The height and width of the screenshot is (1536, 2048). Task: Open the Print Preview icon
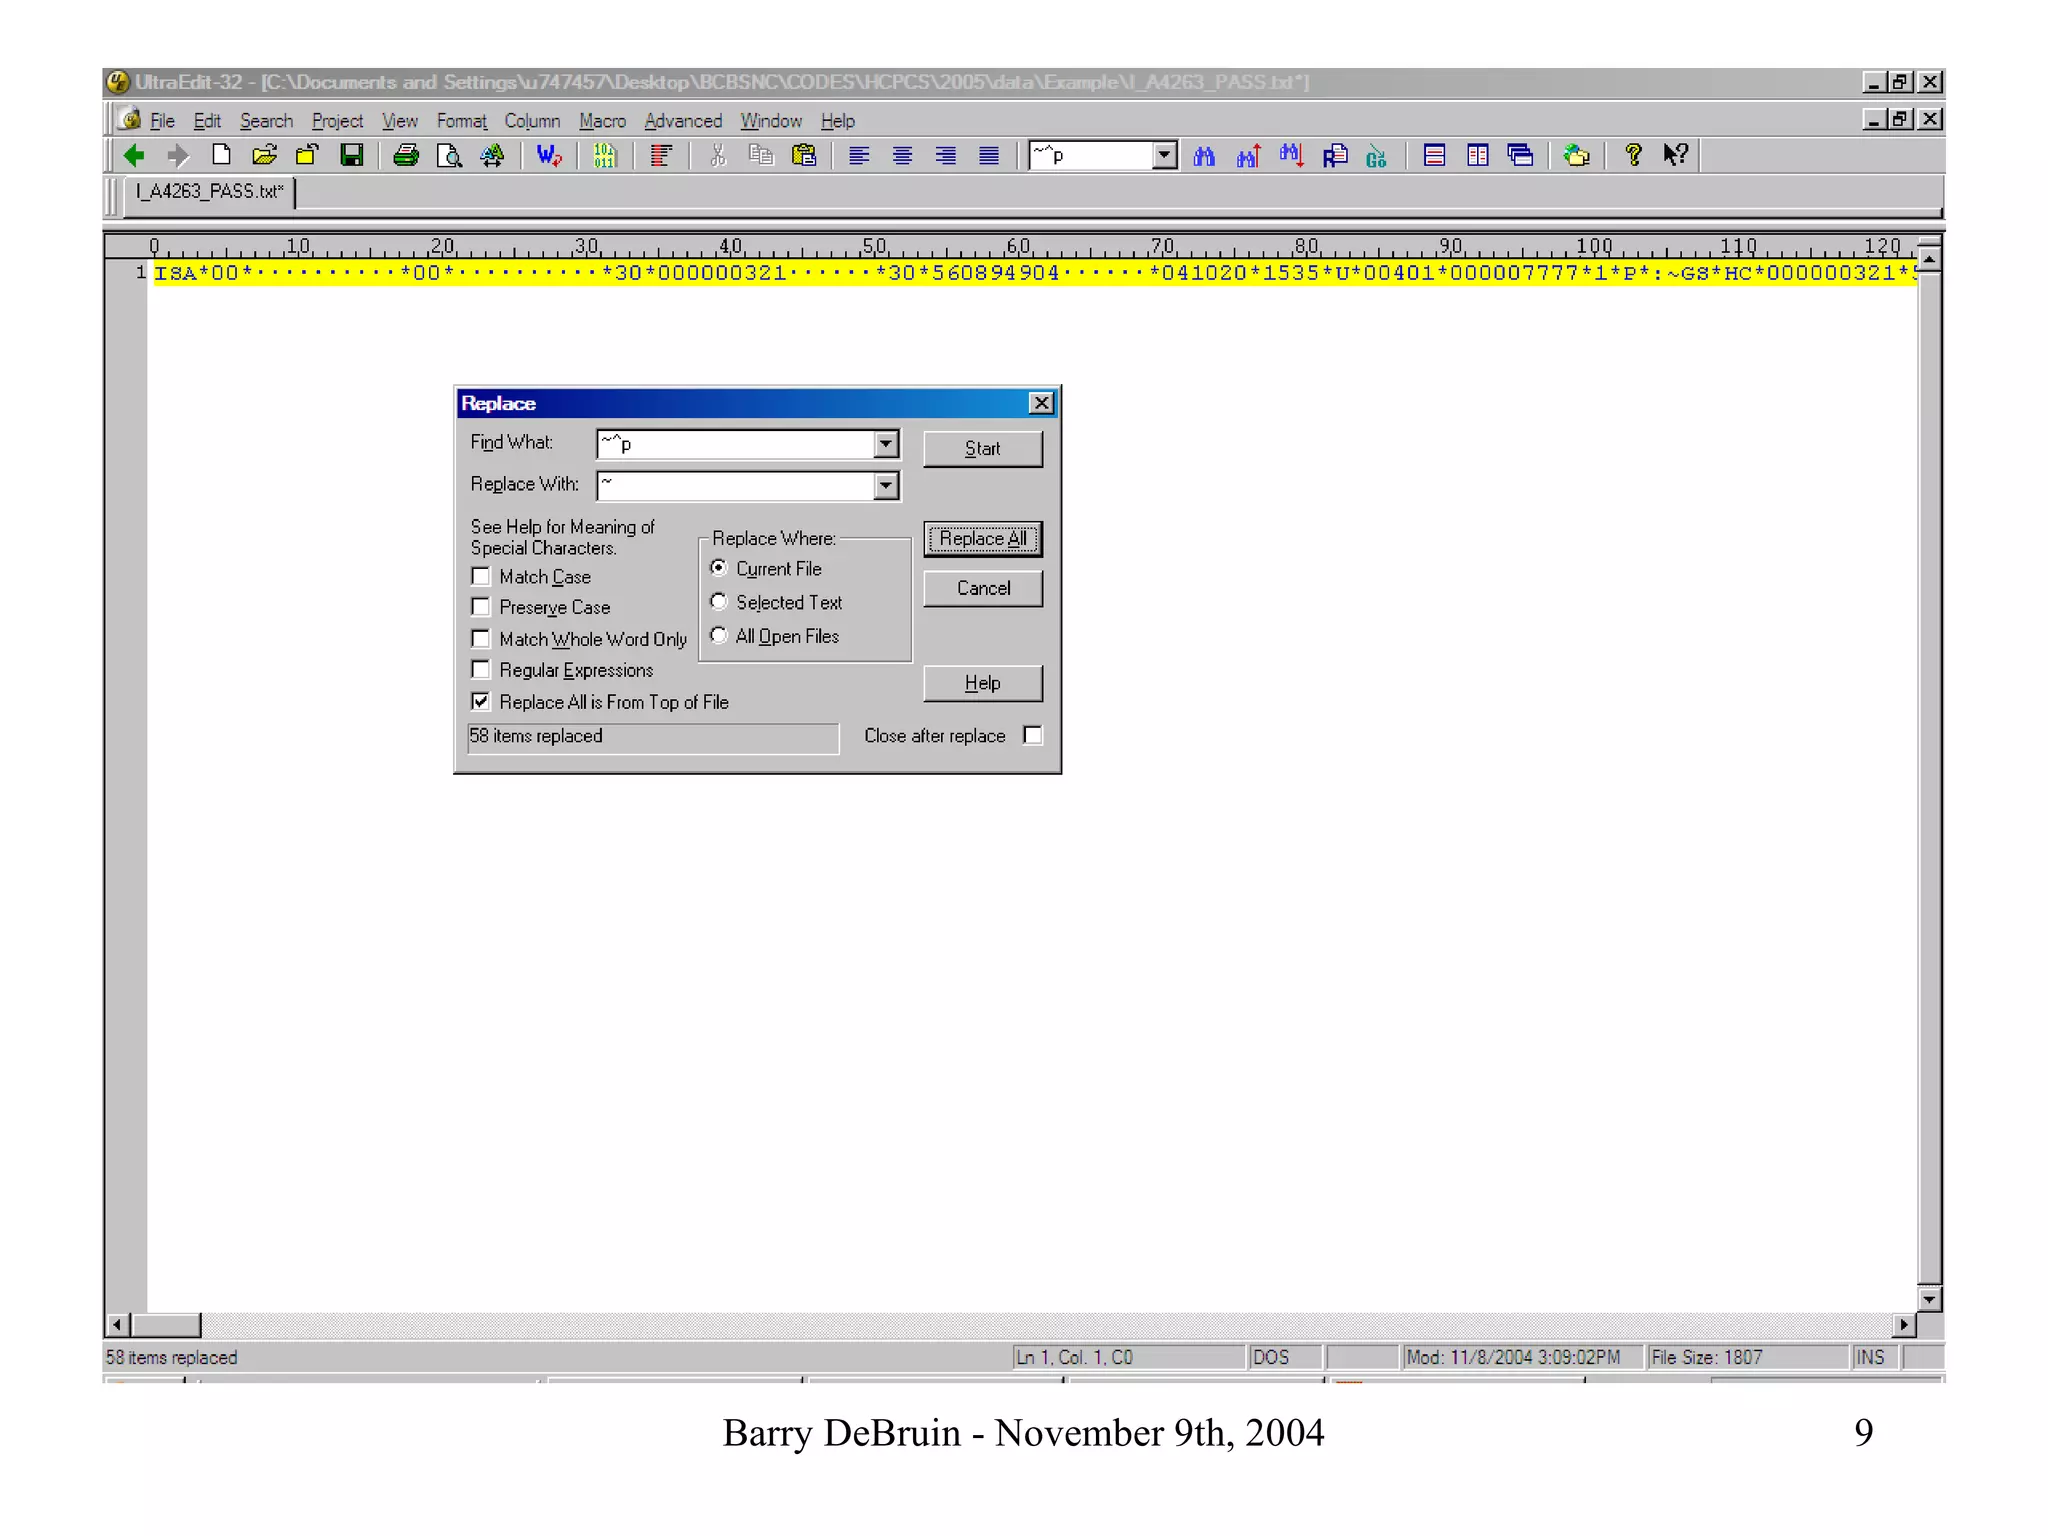click(x=449, y=155)
